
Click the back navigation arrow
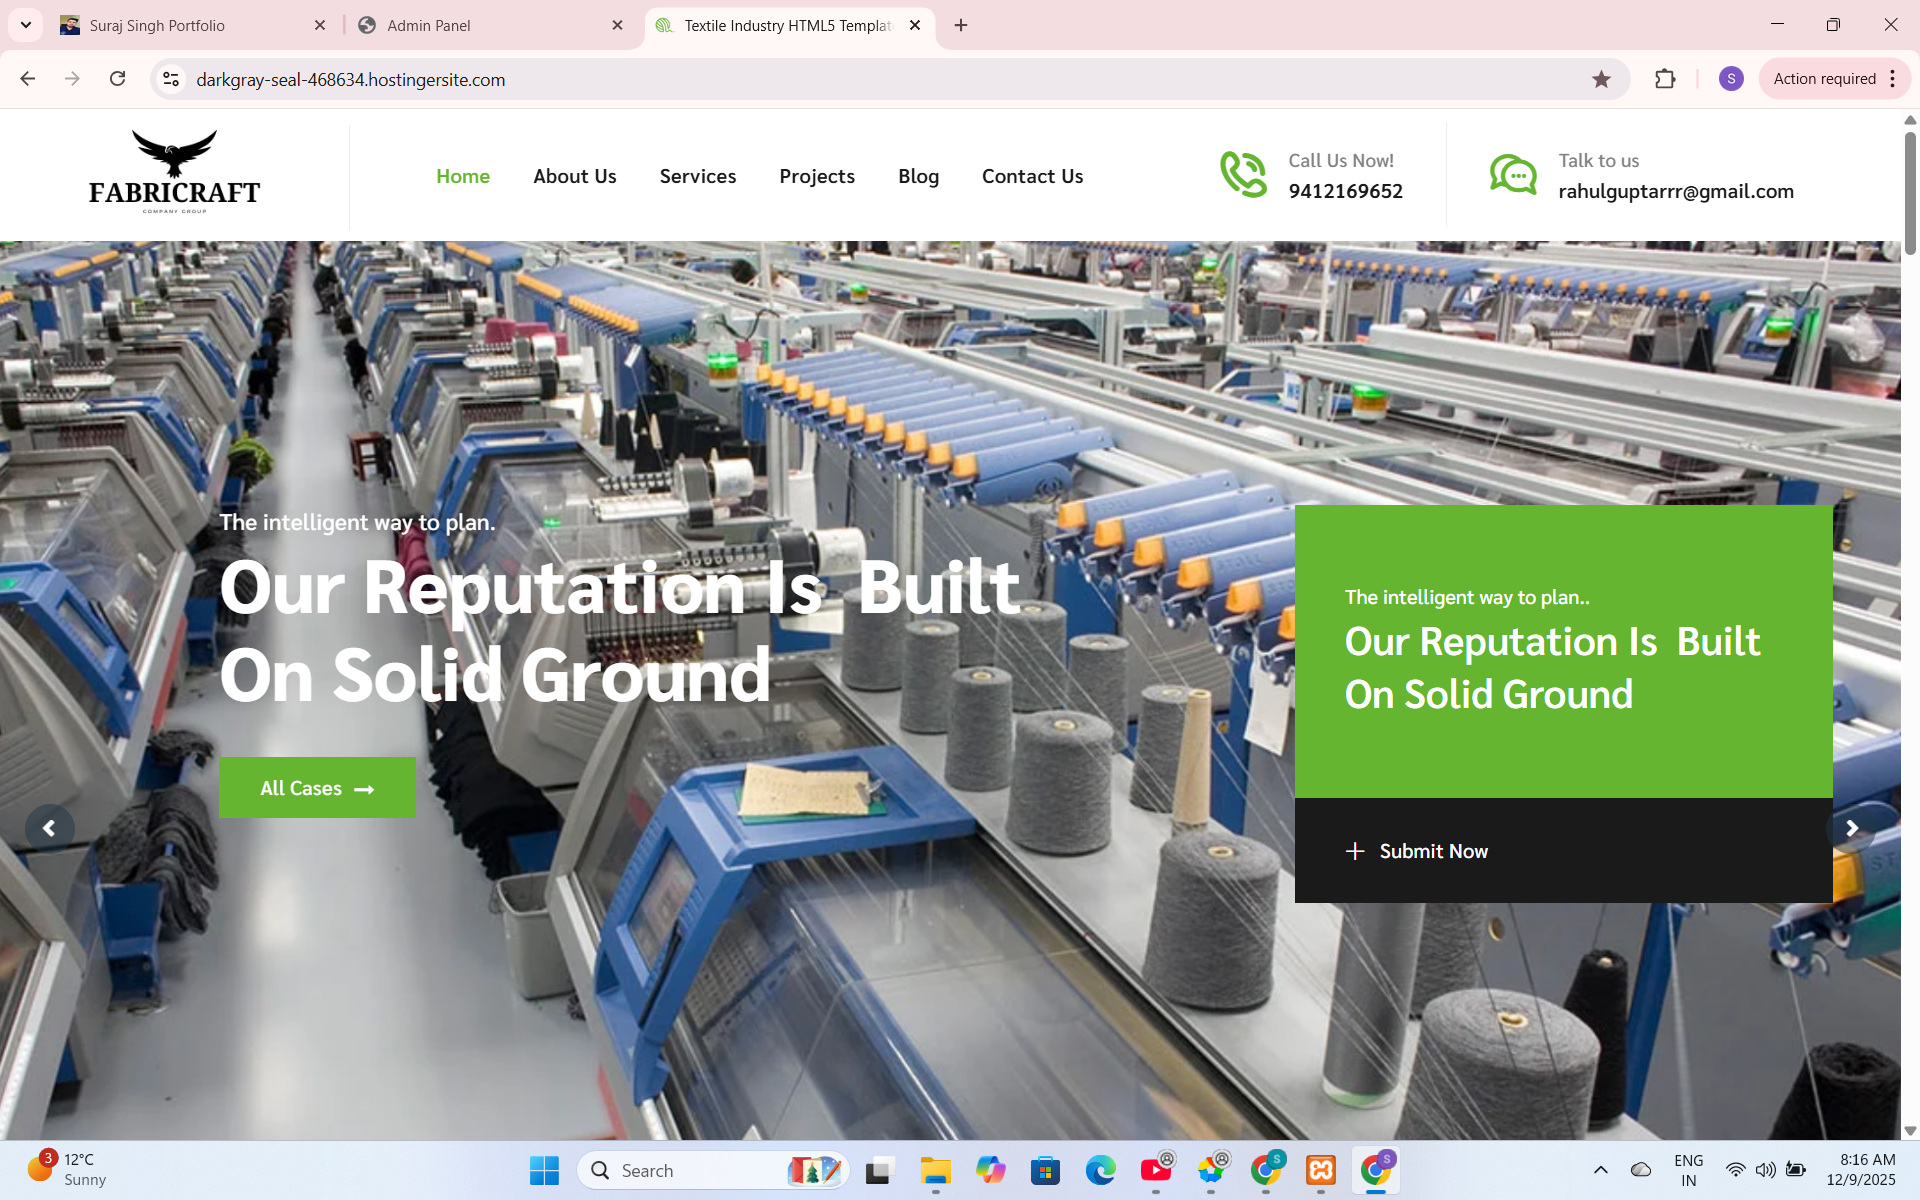point(26,79)
